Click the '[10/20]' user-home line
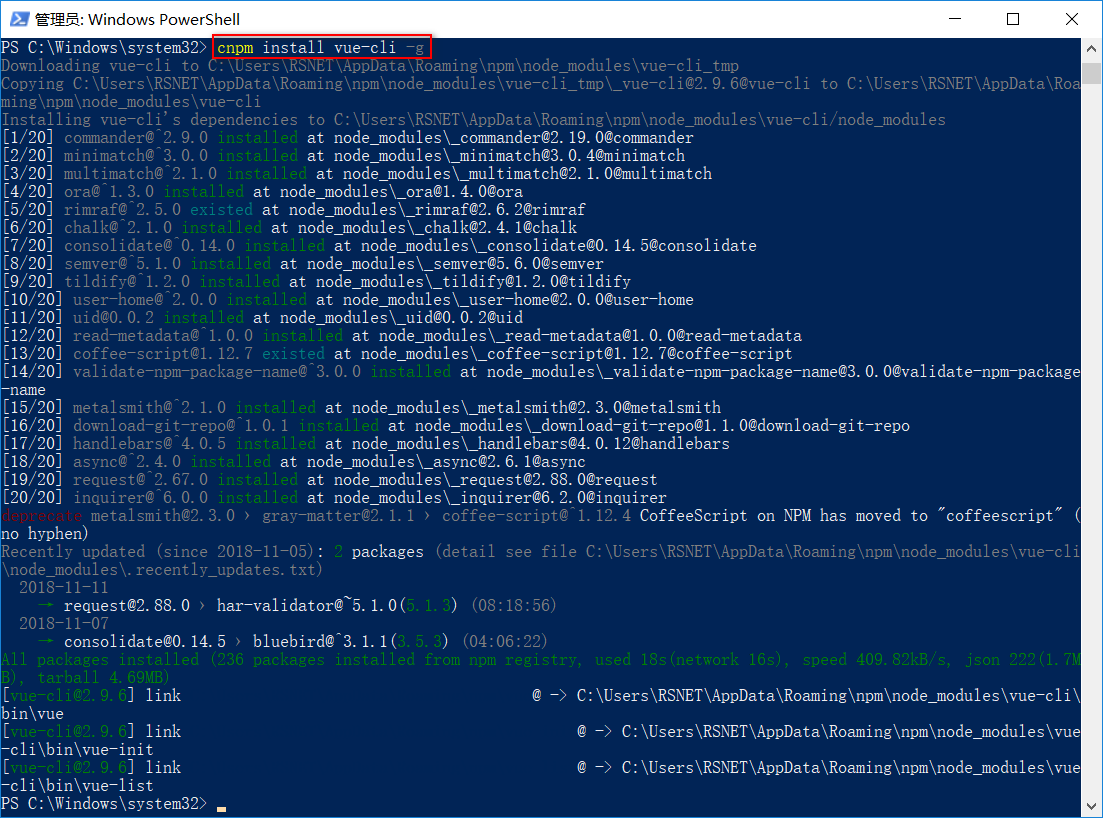 (348, 300)
